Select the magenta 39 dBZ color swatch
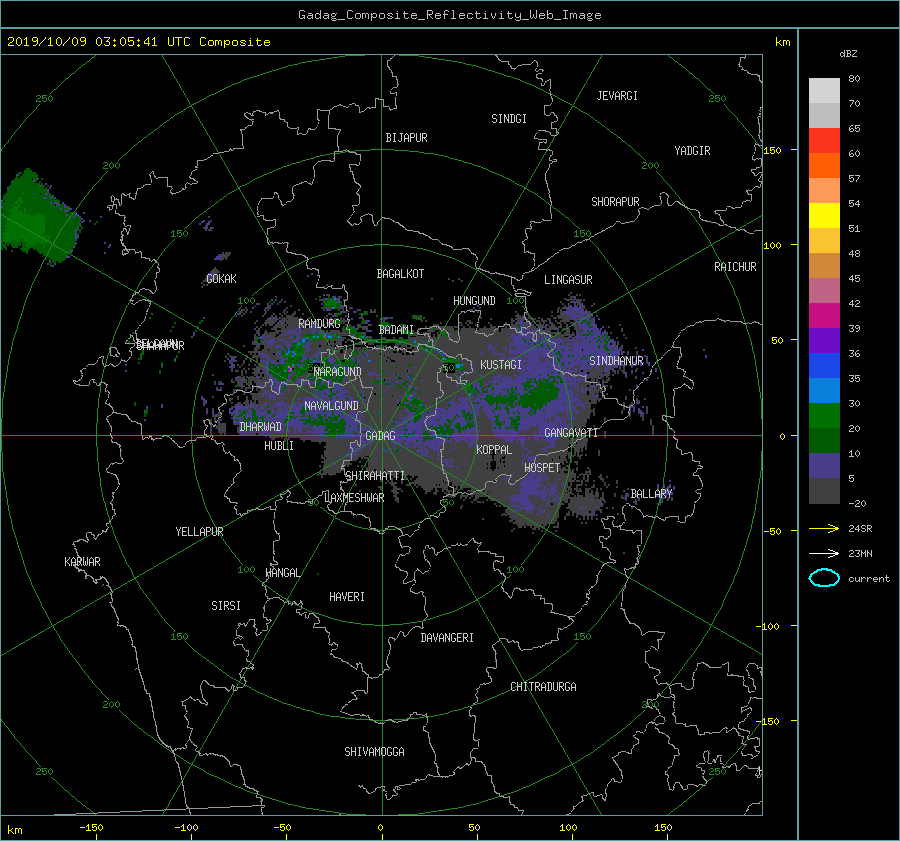The width and height of the screenshot is (900, 841). (x=824, y=315)
